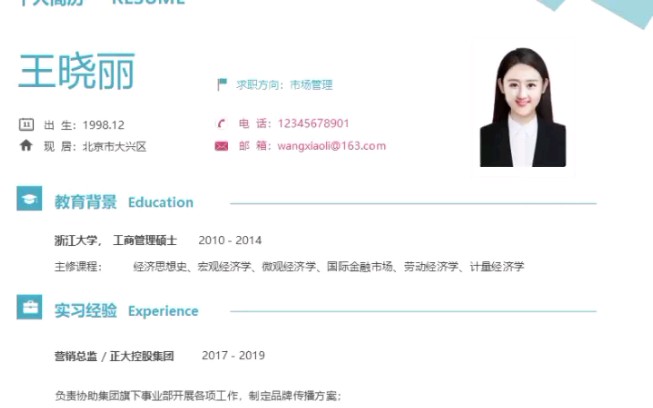Click the home residence icon
Image resolution: width=653 pixels, height=408 pixels.
click(x=26, y=145)
